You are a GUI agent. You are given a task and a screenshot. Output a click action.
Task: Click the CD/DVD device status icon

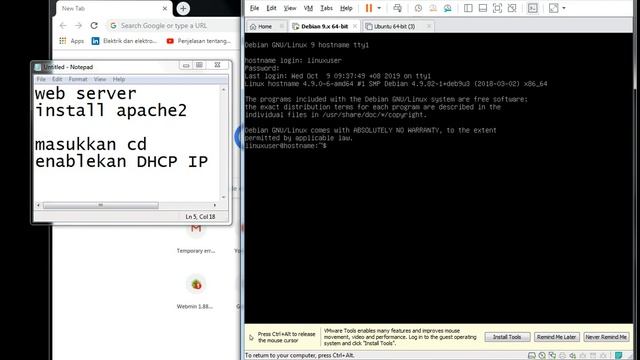[542, 356]
